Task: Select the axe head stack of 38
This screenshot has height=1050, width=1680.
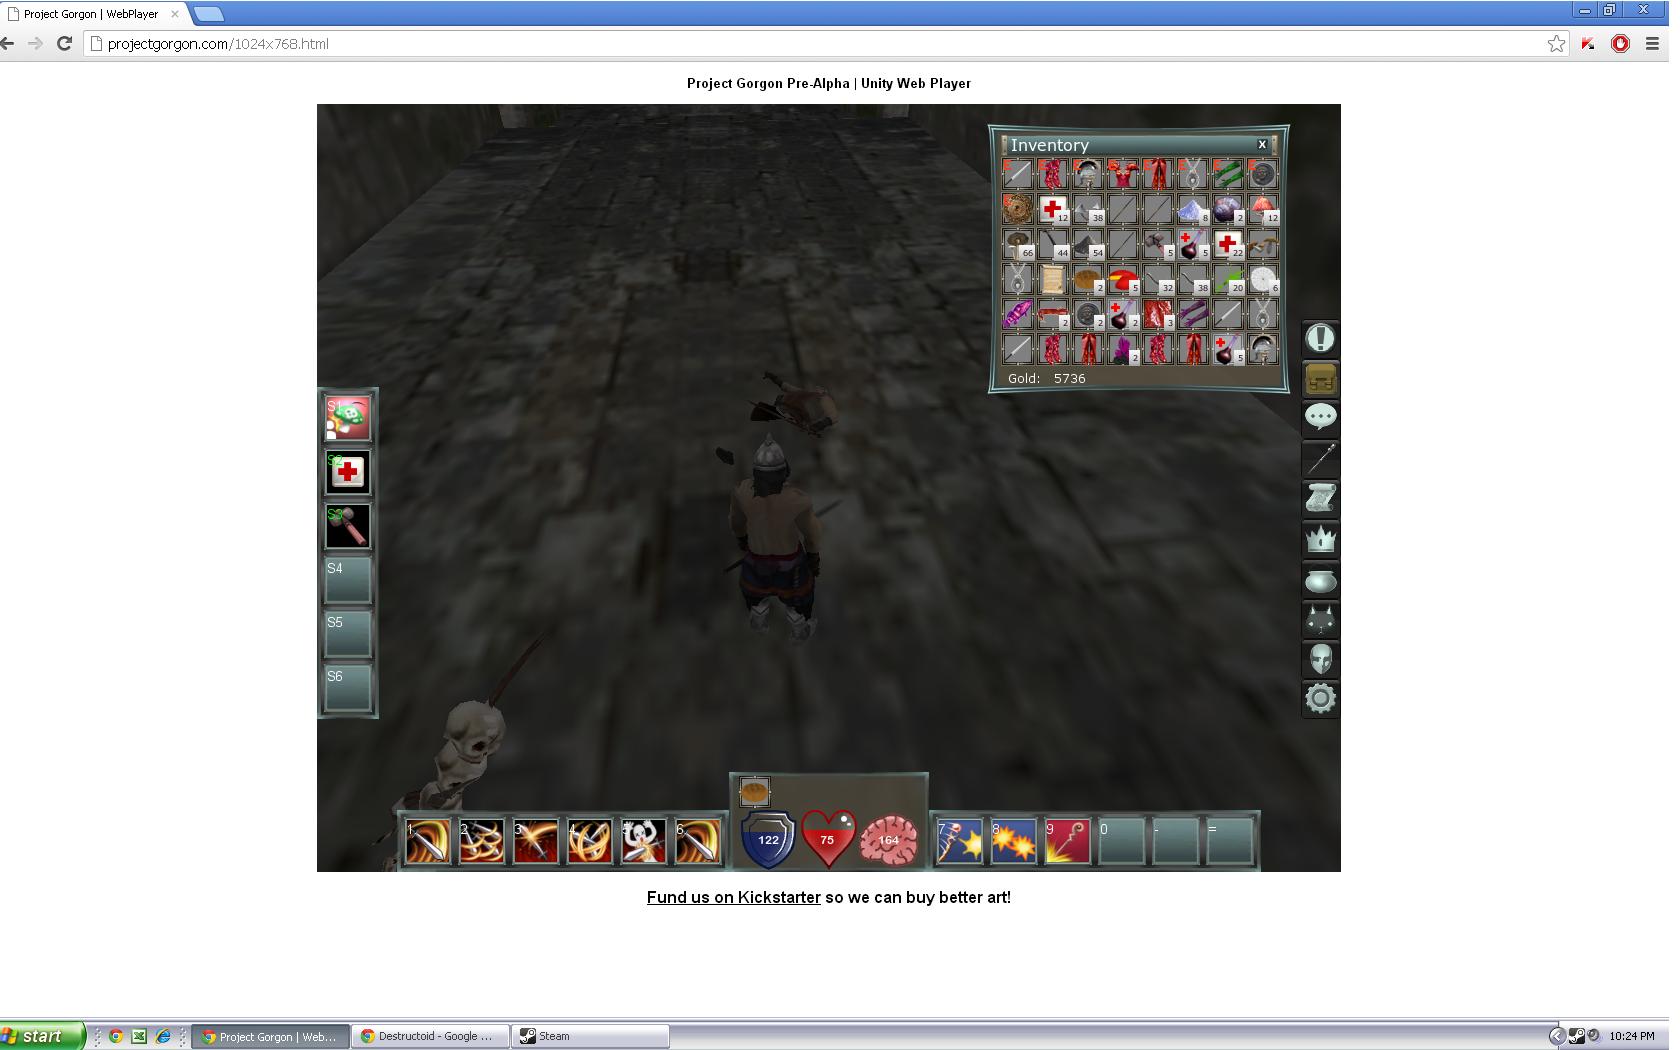Action: pos(1087,209)
